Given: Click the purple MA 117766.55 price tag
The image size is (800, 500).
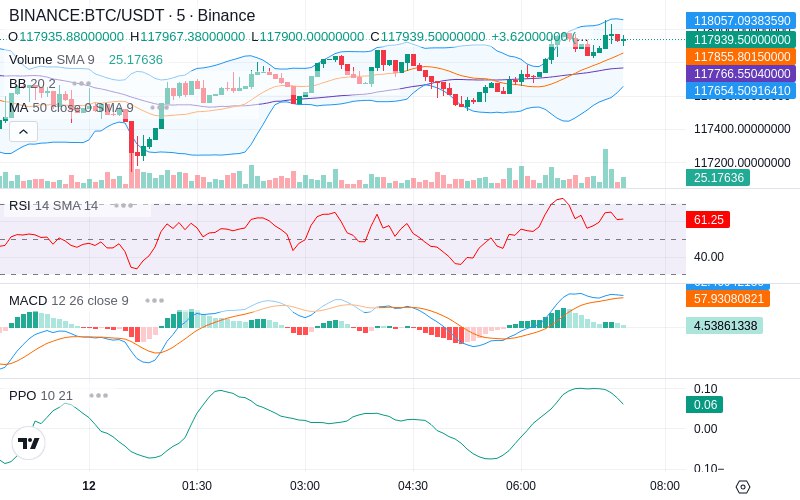Looking at the screenshot, I should pyautogui.click(x=741, y=73).
